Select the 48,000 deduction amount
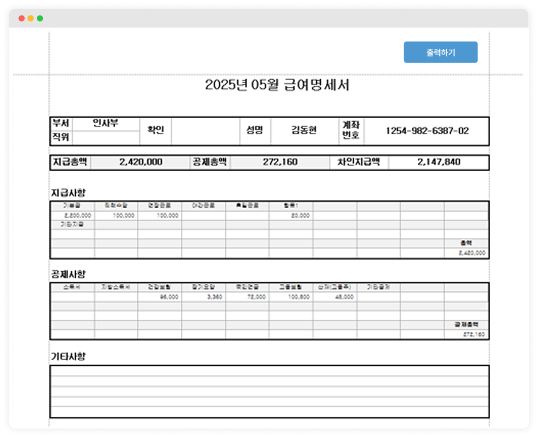Screen dimensions: 538x438 pyautogui.click(x=344, y=297)
